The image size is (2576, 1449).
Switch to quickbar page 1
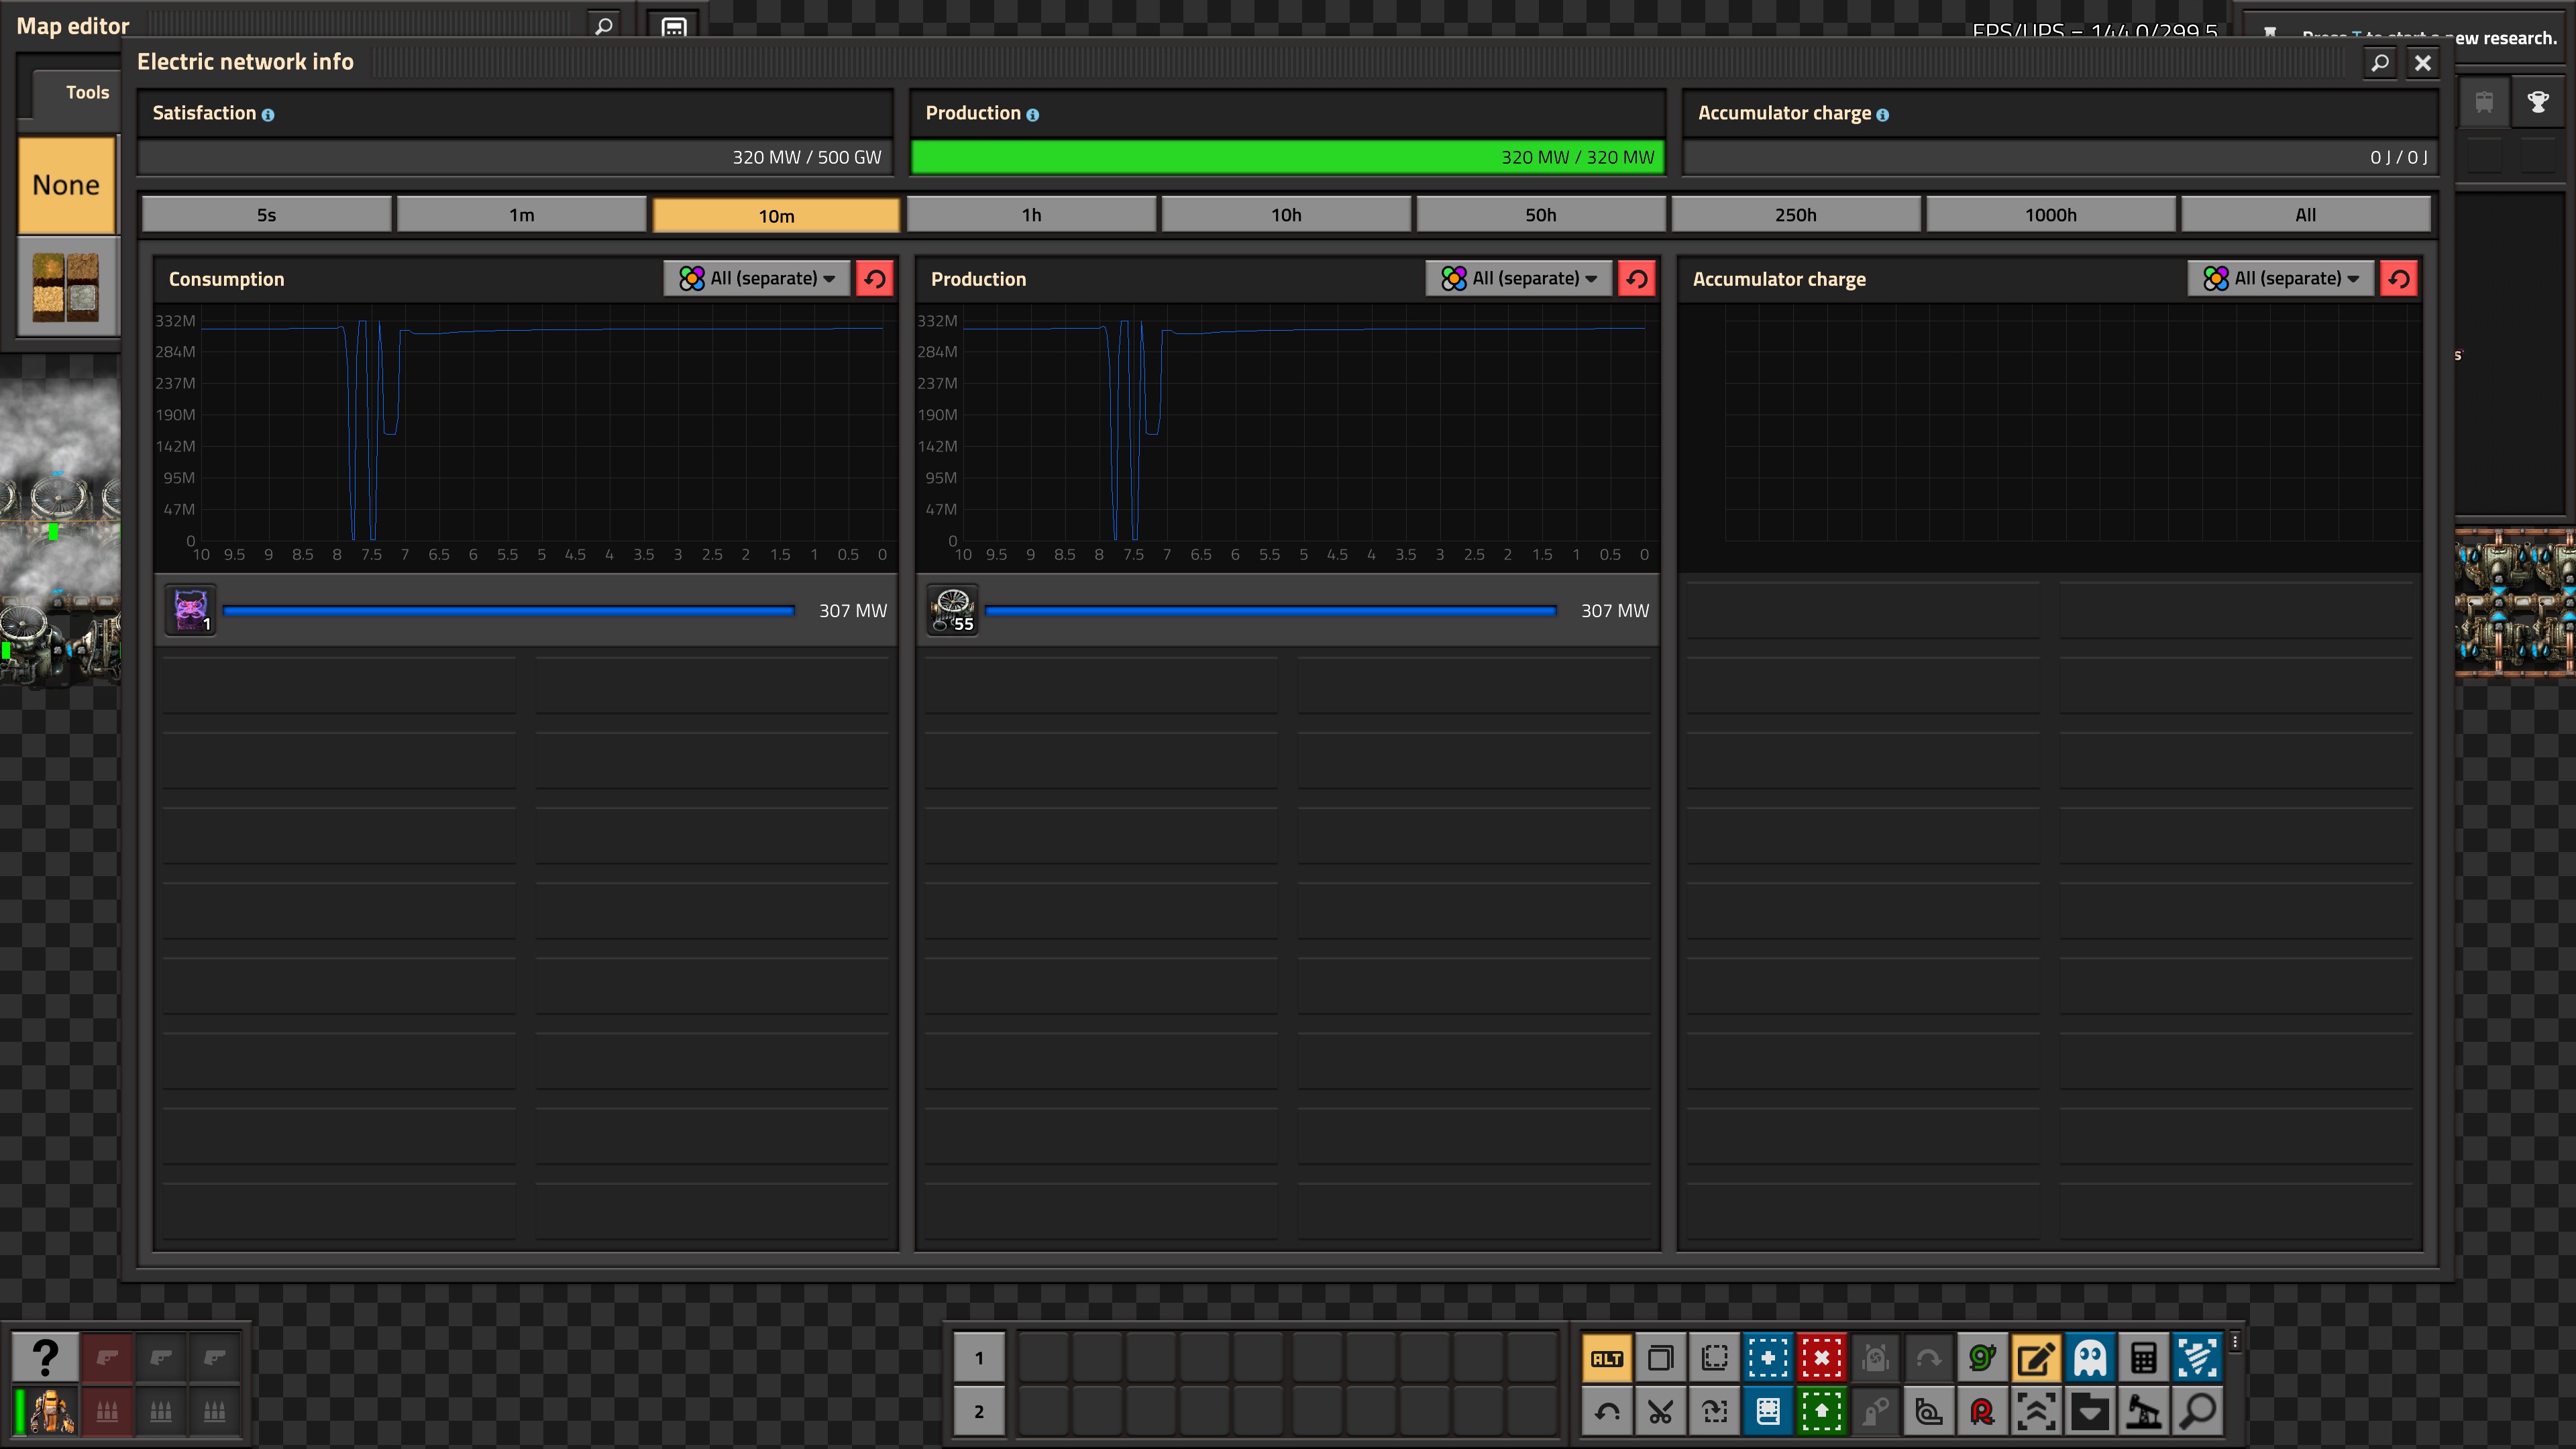[x=979, y=1358]
